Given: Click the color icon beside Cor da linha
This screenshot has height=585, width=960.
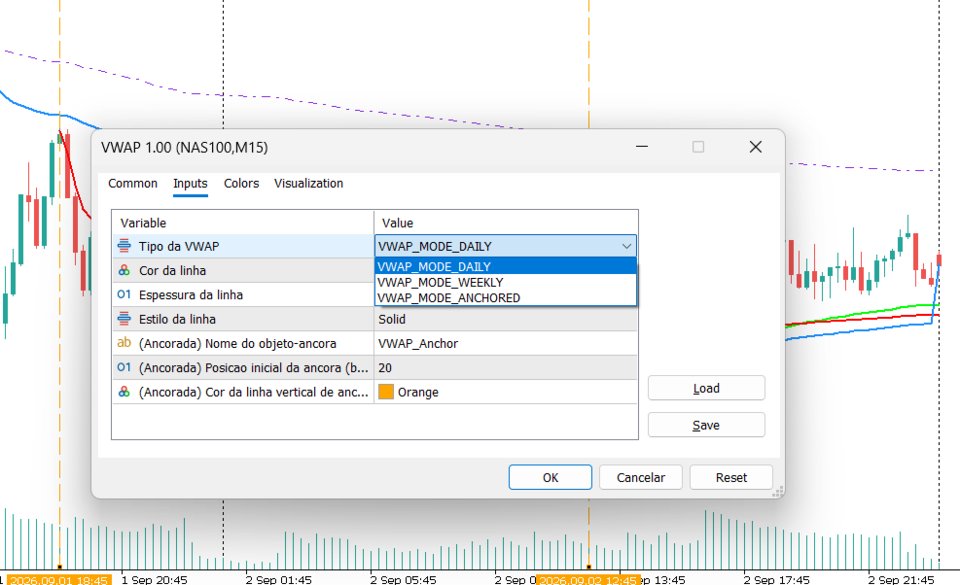Looking at the screenshot, I should (124, 270).
